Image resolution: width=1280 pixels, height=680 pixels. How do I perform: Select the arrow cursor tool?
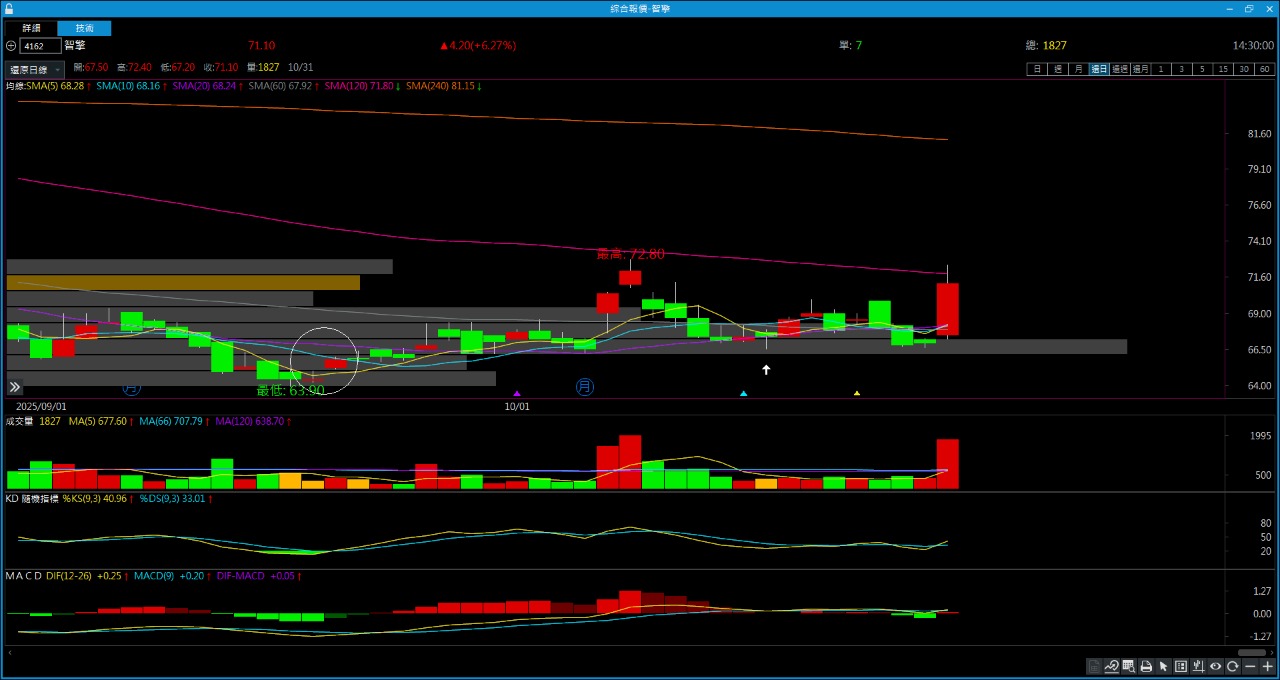(1163, 667)
